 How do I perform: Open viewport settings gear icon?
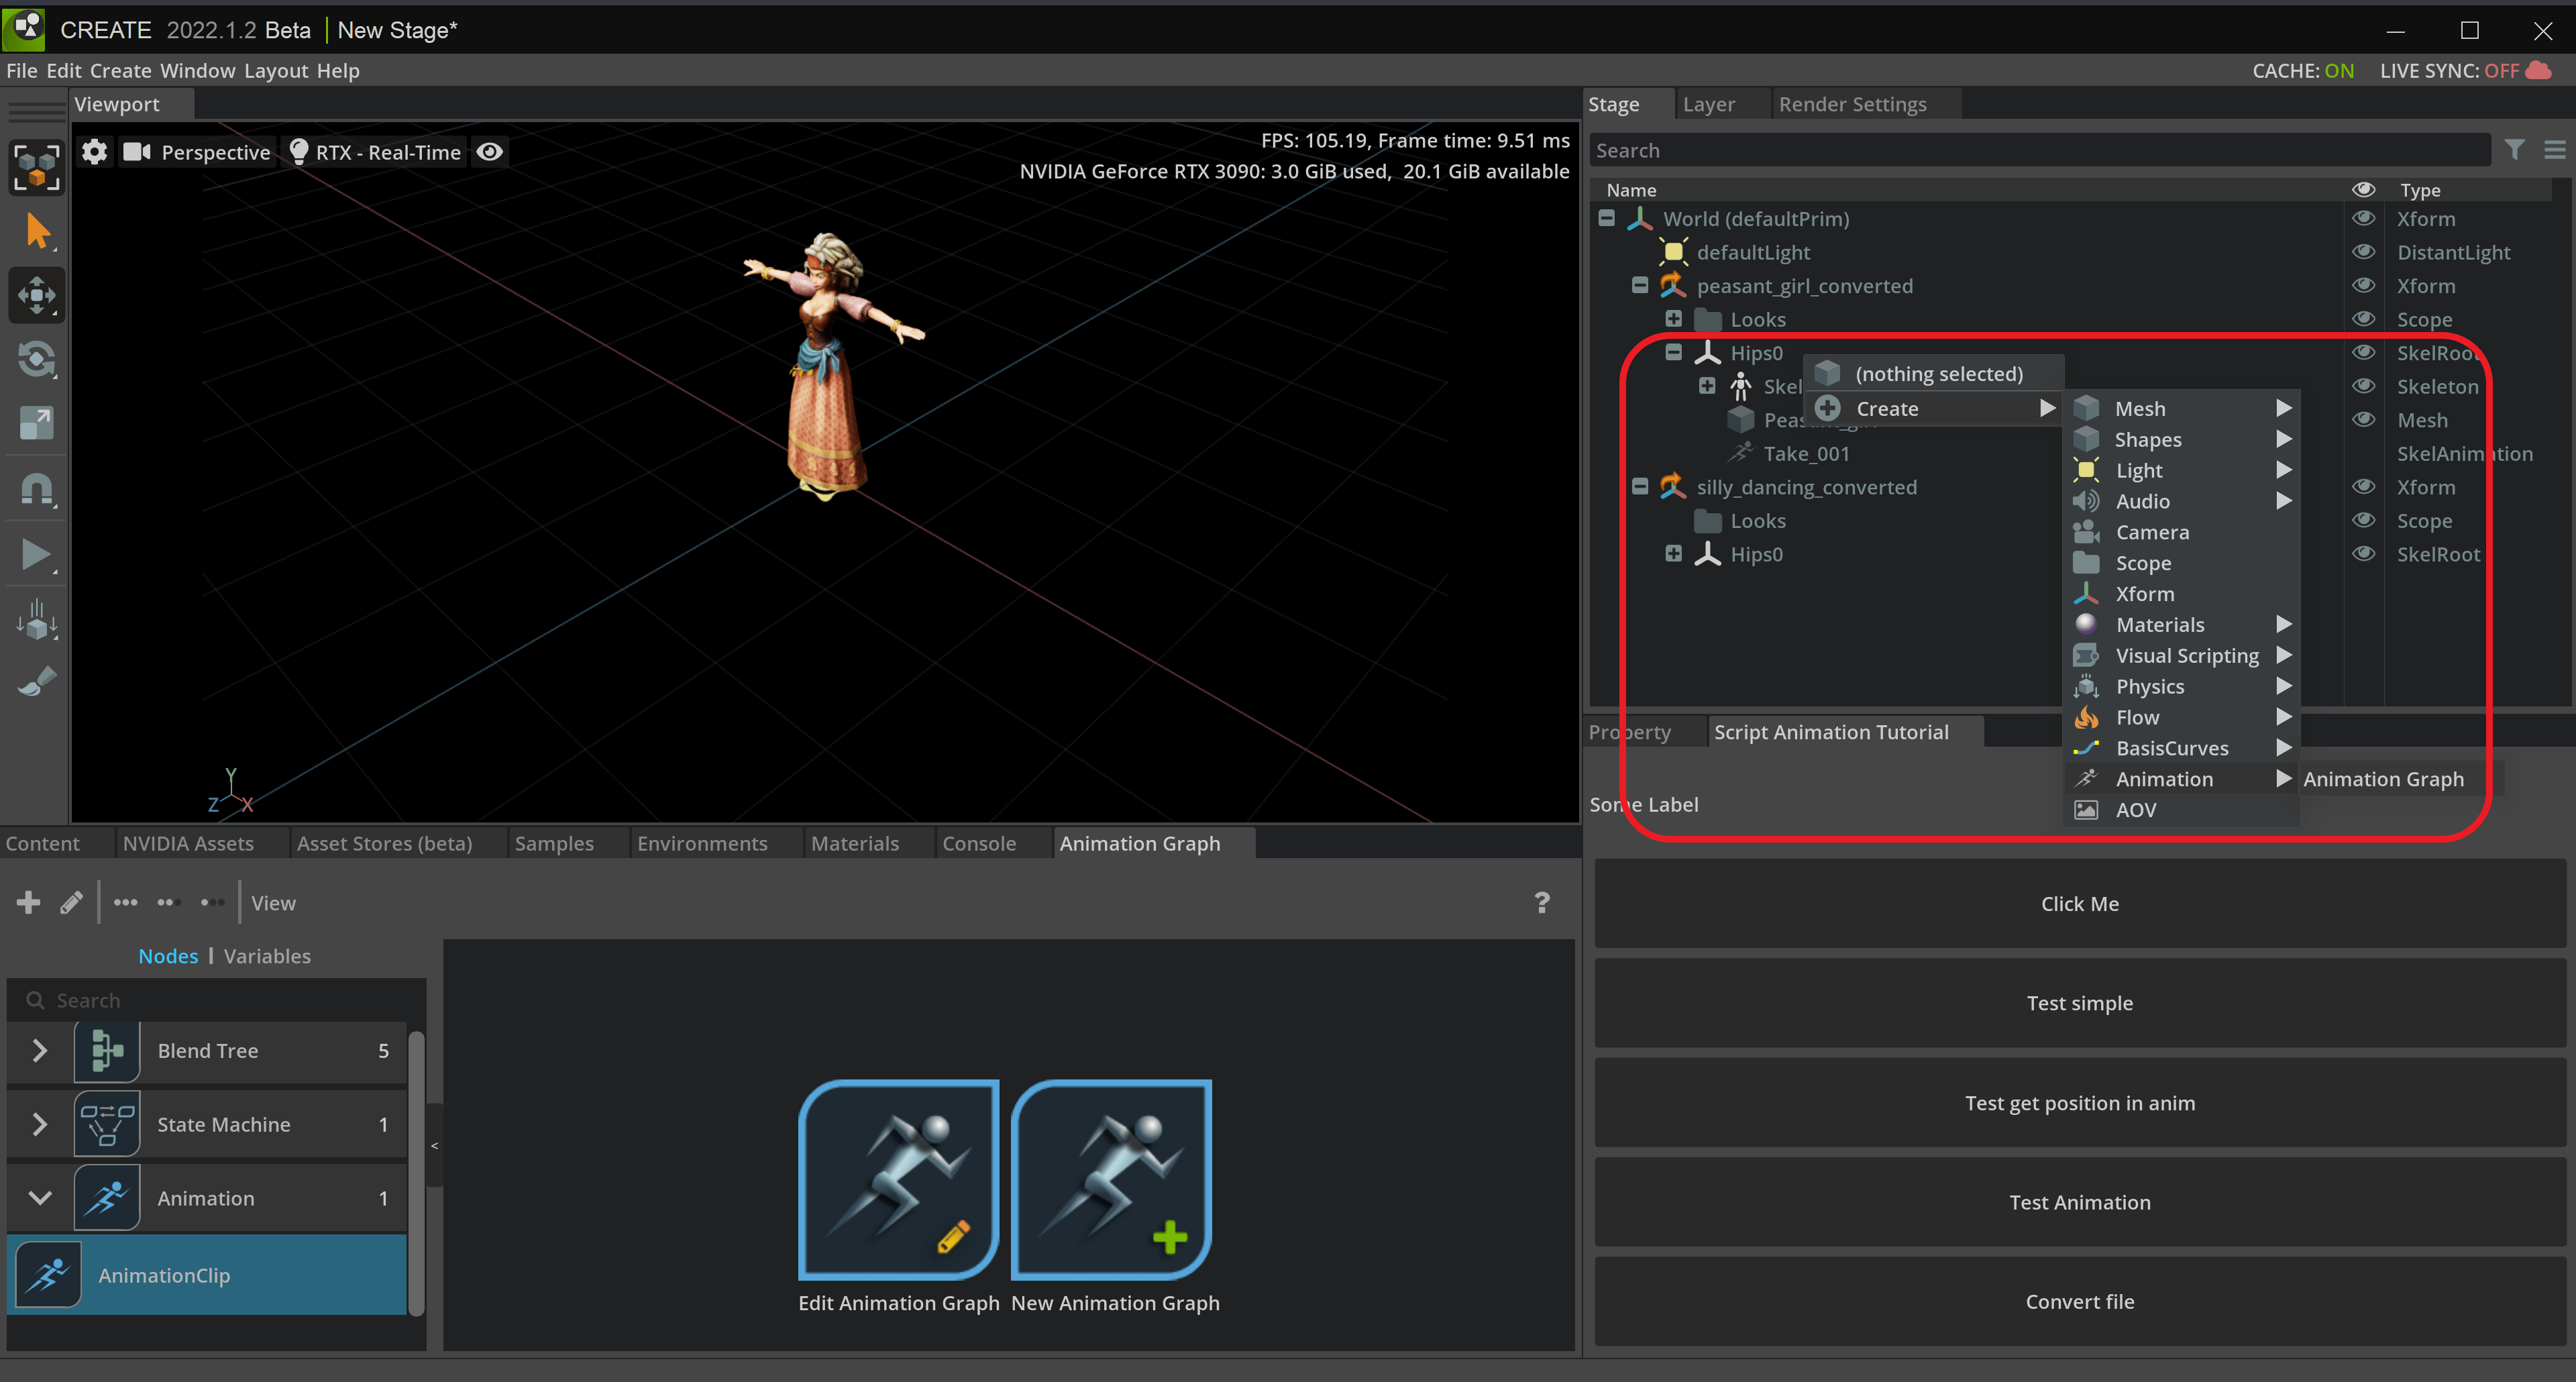point(94,152)
